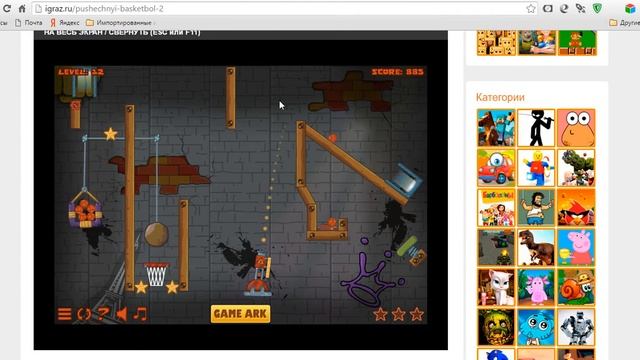The height and width of the screenshot is (360, 640).
Task: Click the star left of the hoop
Action: point(141,287)
